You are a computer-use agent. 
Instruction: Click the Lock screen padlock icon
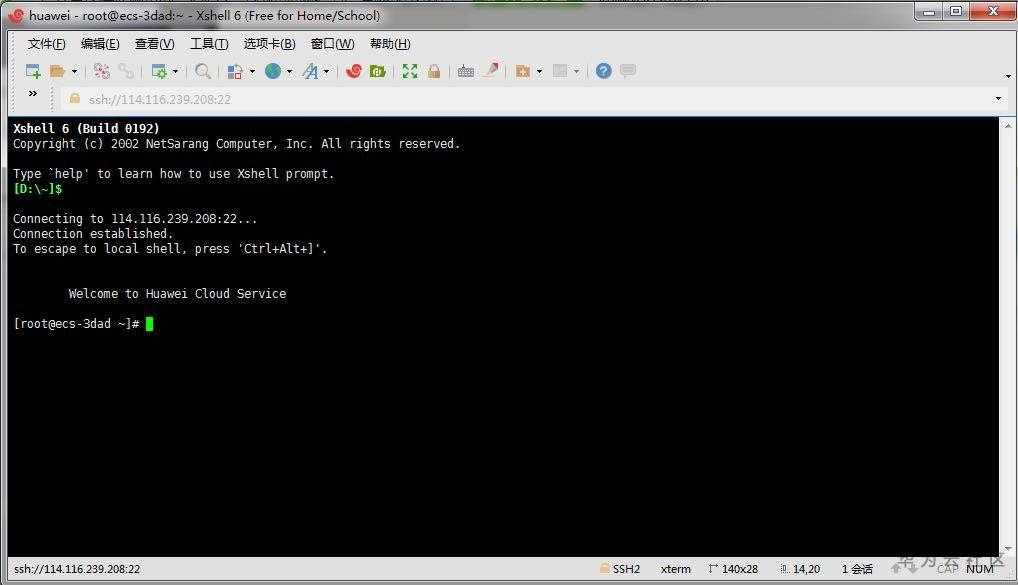pos(434,71)
